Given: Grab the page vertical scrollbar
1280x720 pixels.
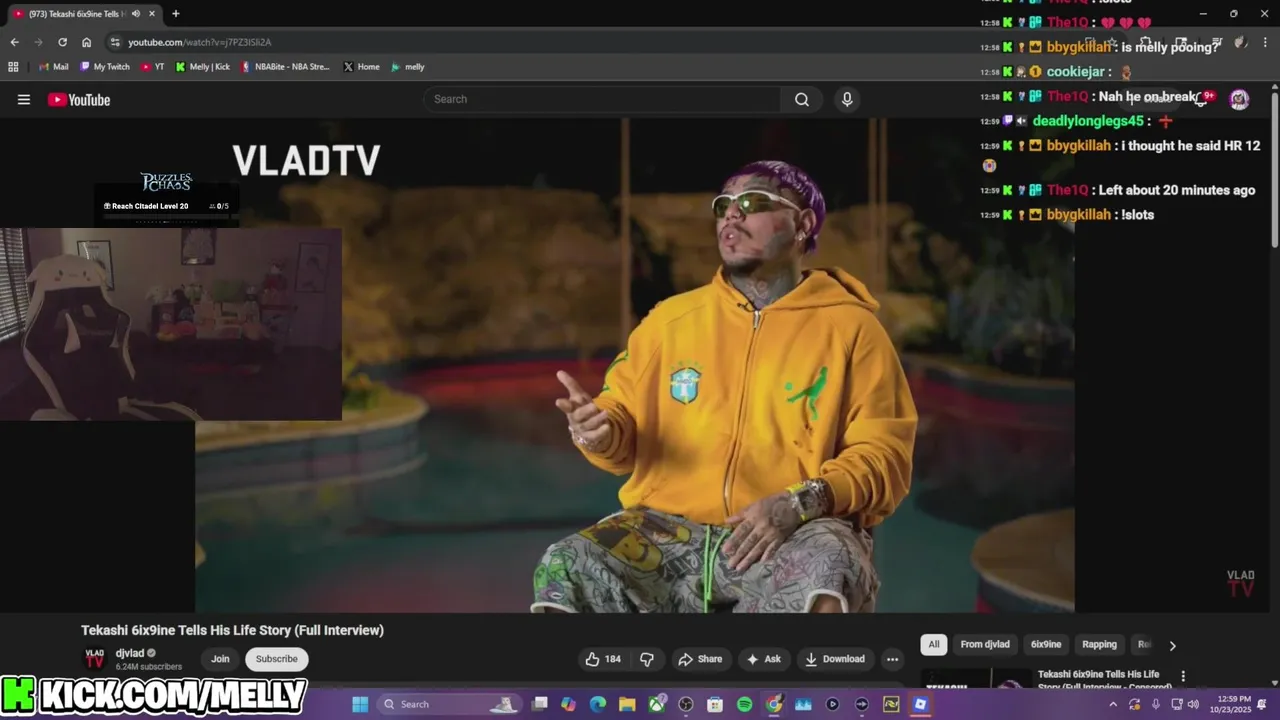Looking at the screenshot, I should tap(1275, 170).
